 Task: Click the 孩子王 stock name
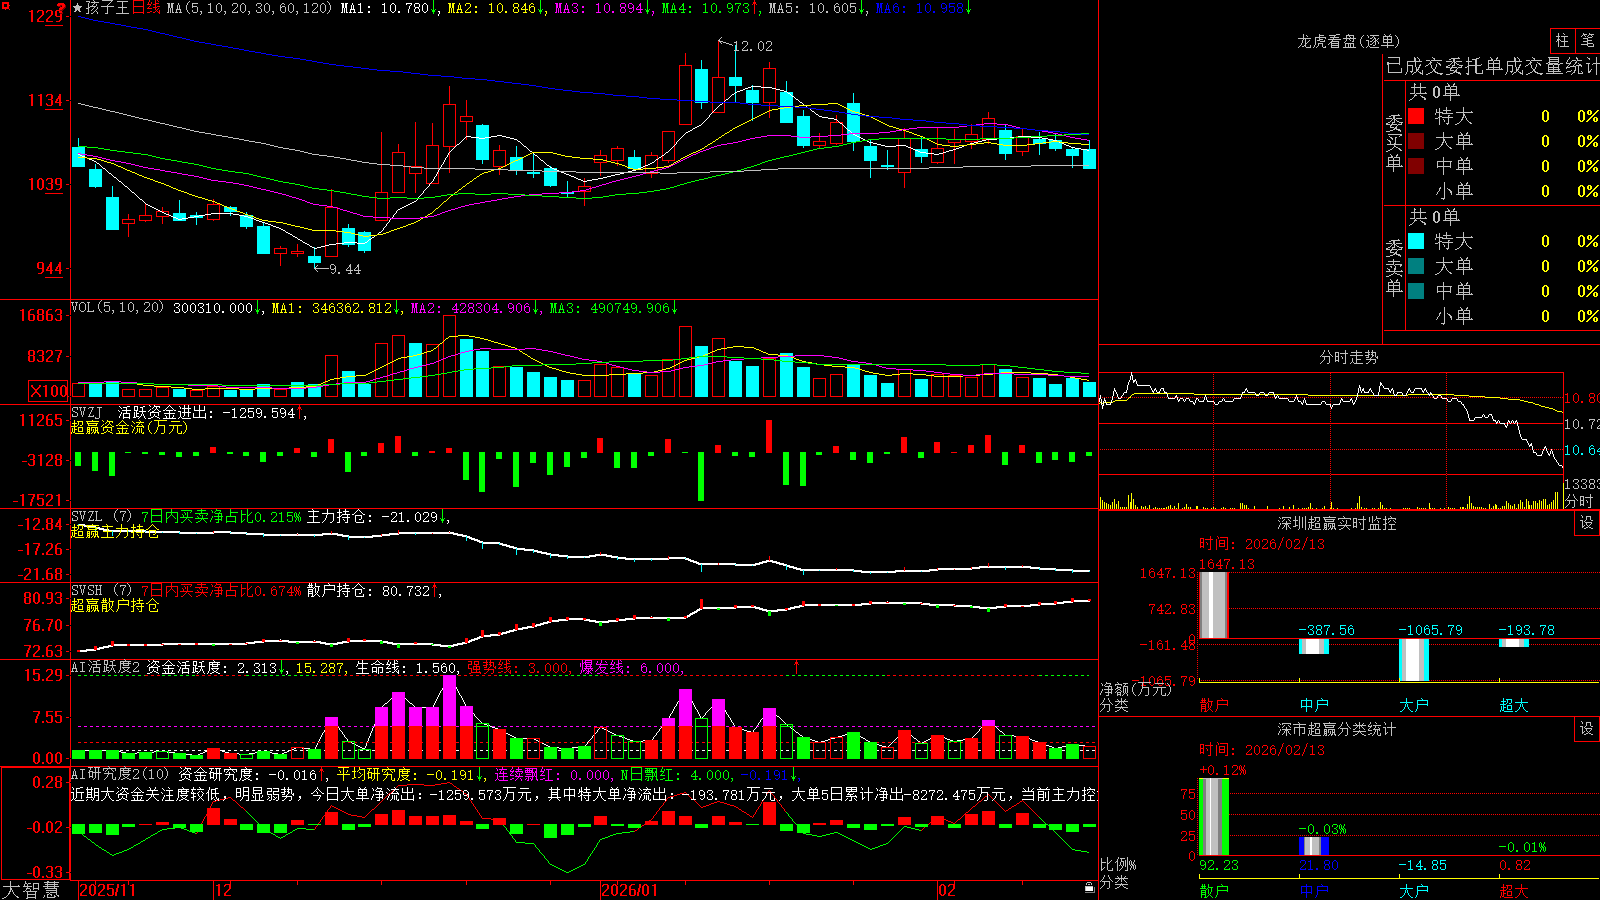(108, 8)
